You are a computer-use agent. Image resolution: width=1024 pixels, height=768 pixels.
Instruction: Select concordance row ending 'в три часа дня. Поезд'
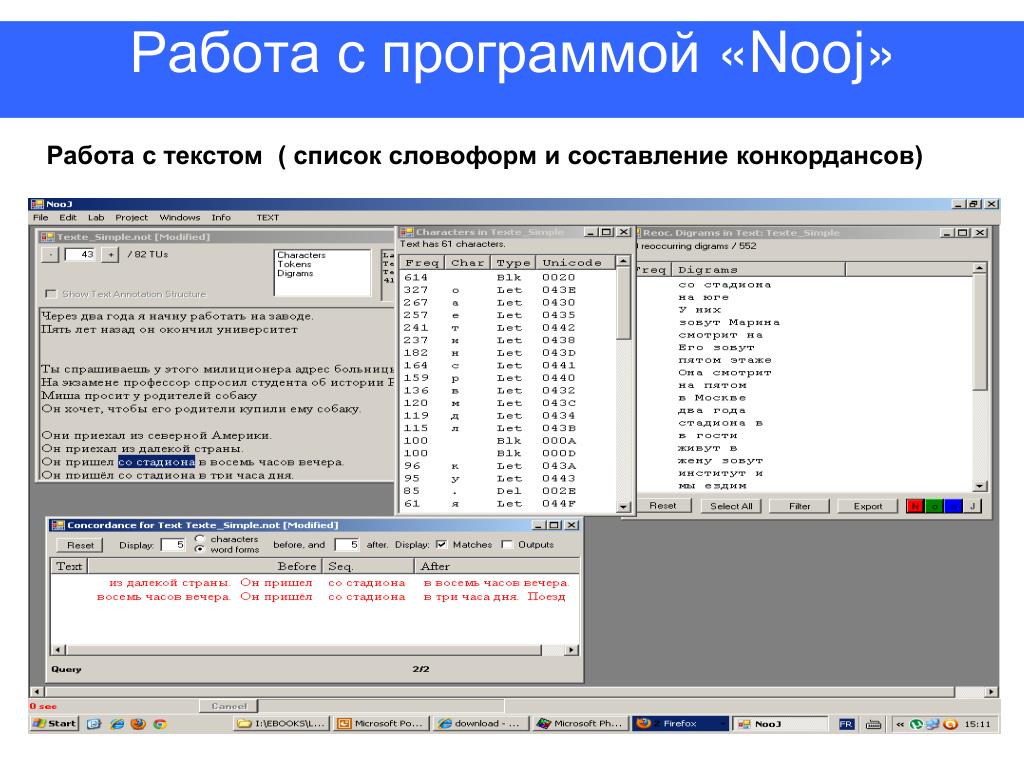pyautogui.click(x=315, y=596)
